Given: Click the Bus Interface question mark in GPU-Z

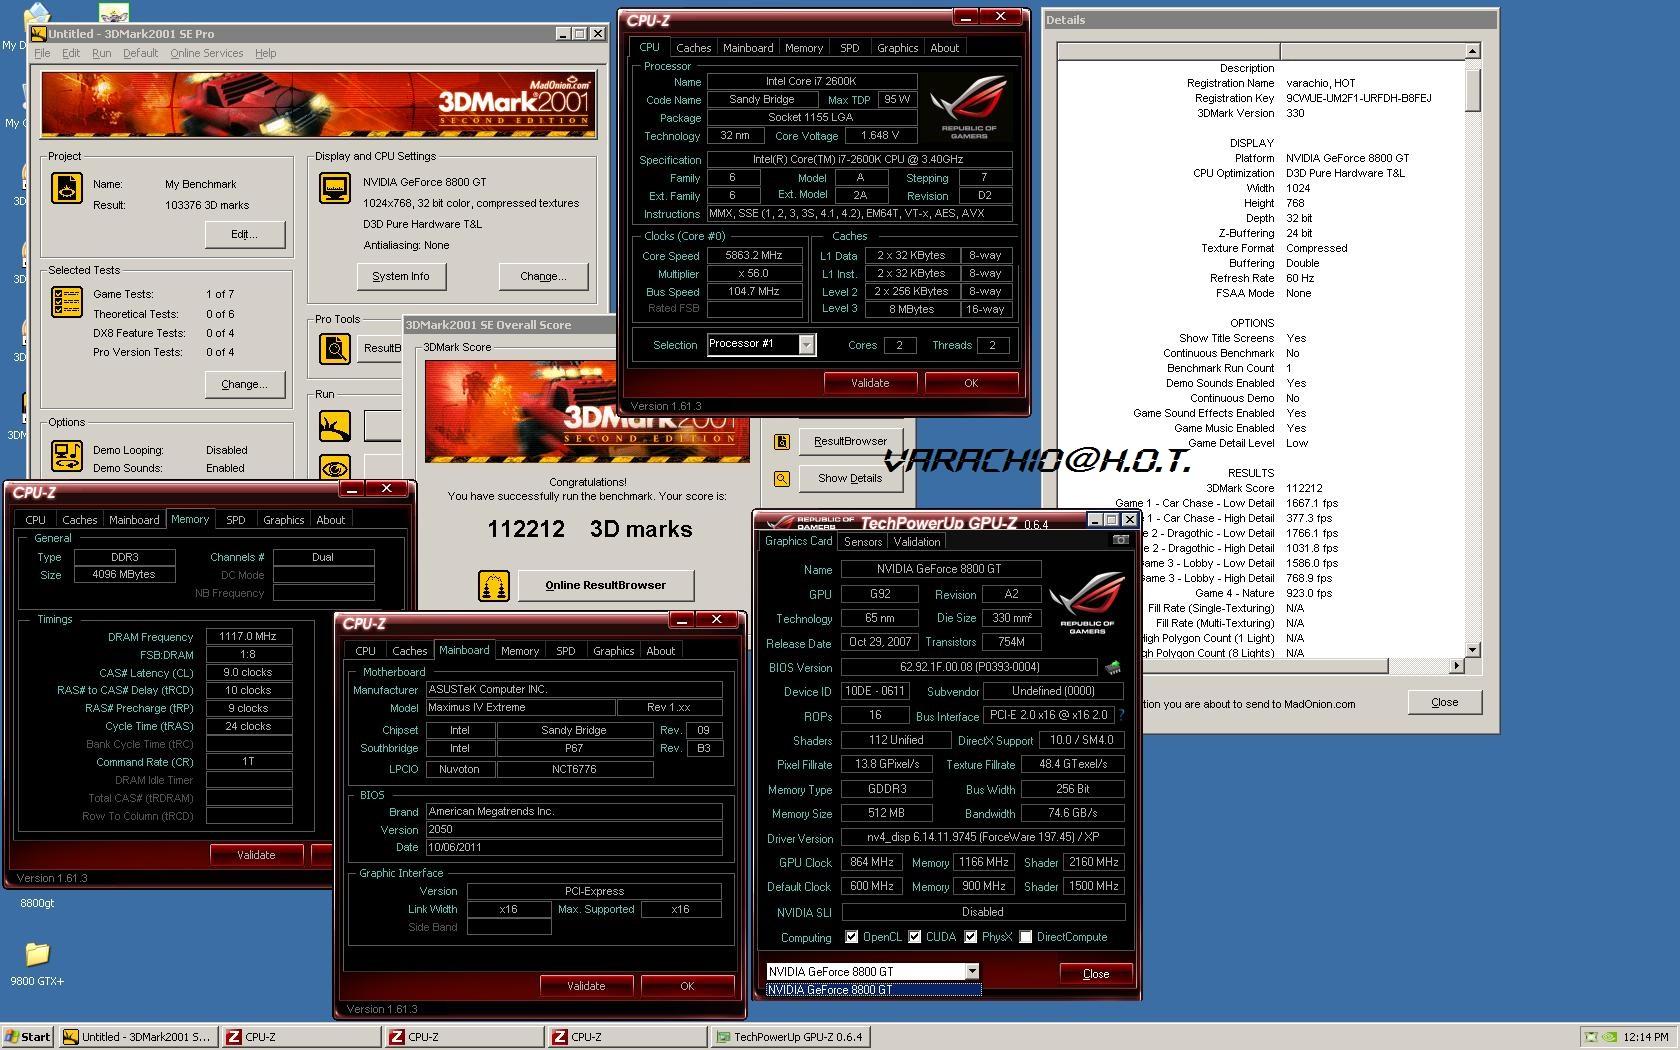Looking at the screenshot, I should (x=1121, y=716).
